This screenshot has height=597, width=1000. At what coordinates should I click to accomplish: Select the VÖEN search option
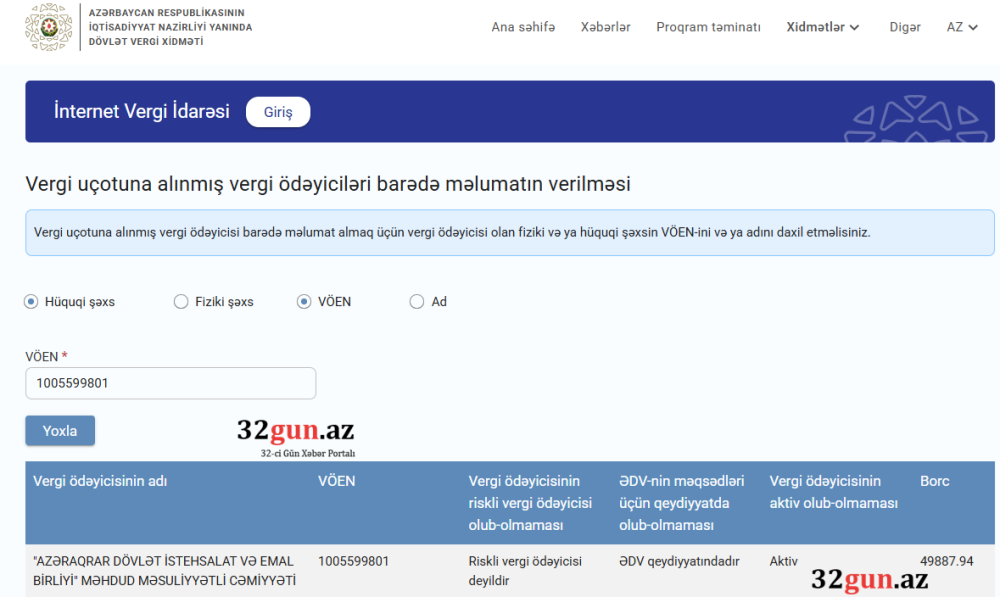[303, 301]
